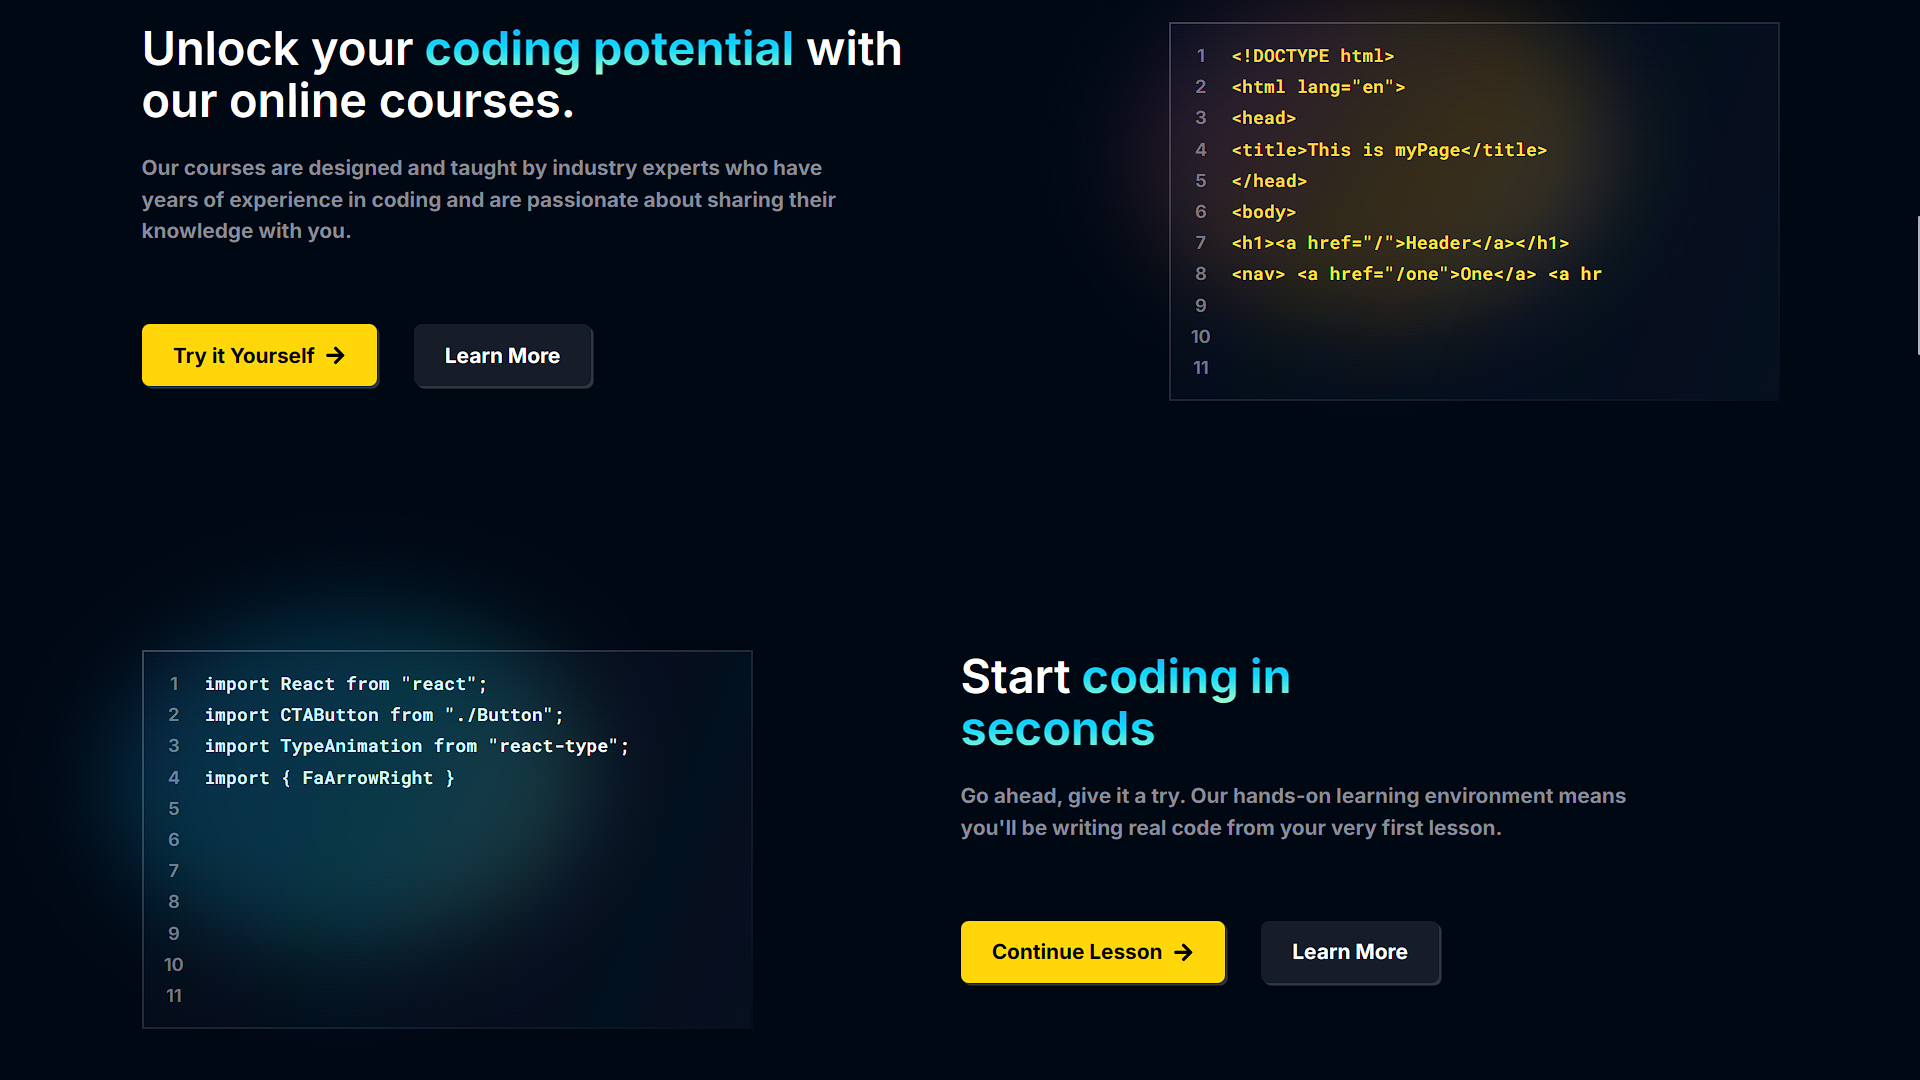Click line number 10 in the React code block
Screen dimensions: 1920x1080
click(174, 965)
